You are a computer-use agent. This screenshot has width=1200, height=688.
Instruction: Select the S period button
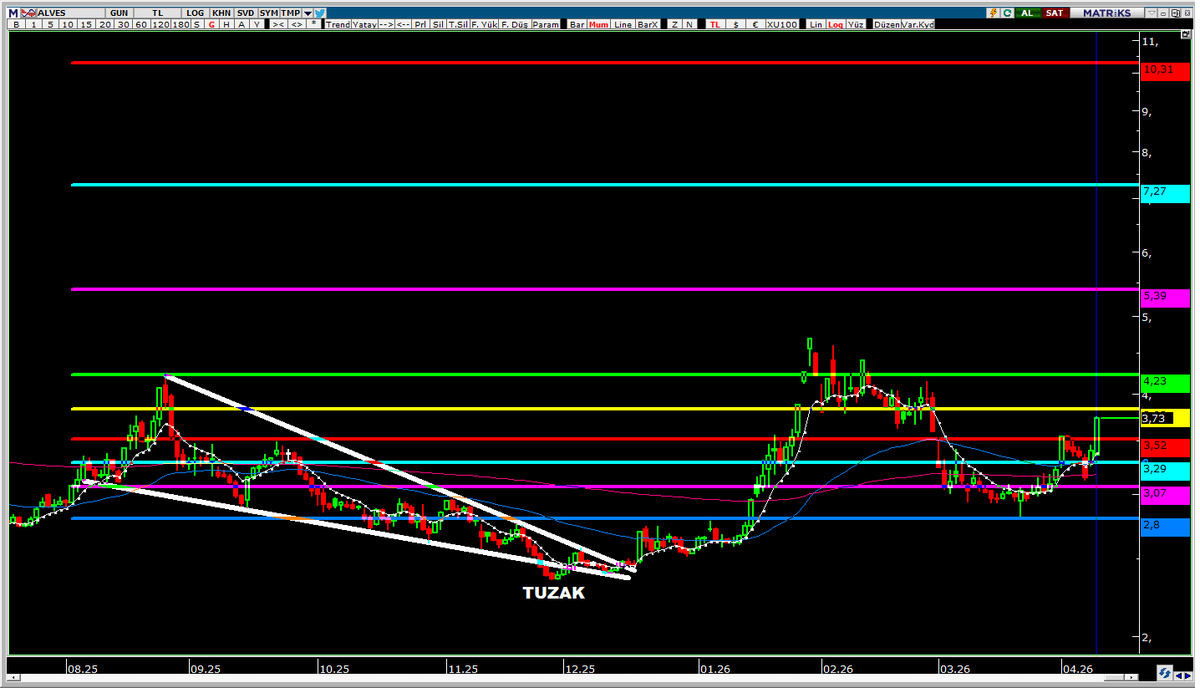(196, 24)
